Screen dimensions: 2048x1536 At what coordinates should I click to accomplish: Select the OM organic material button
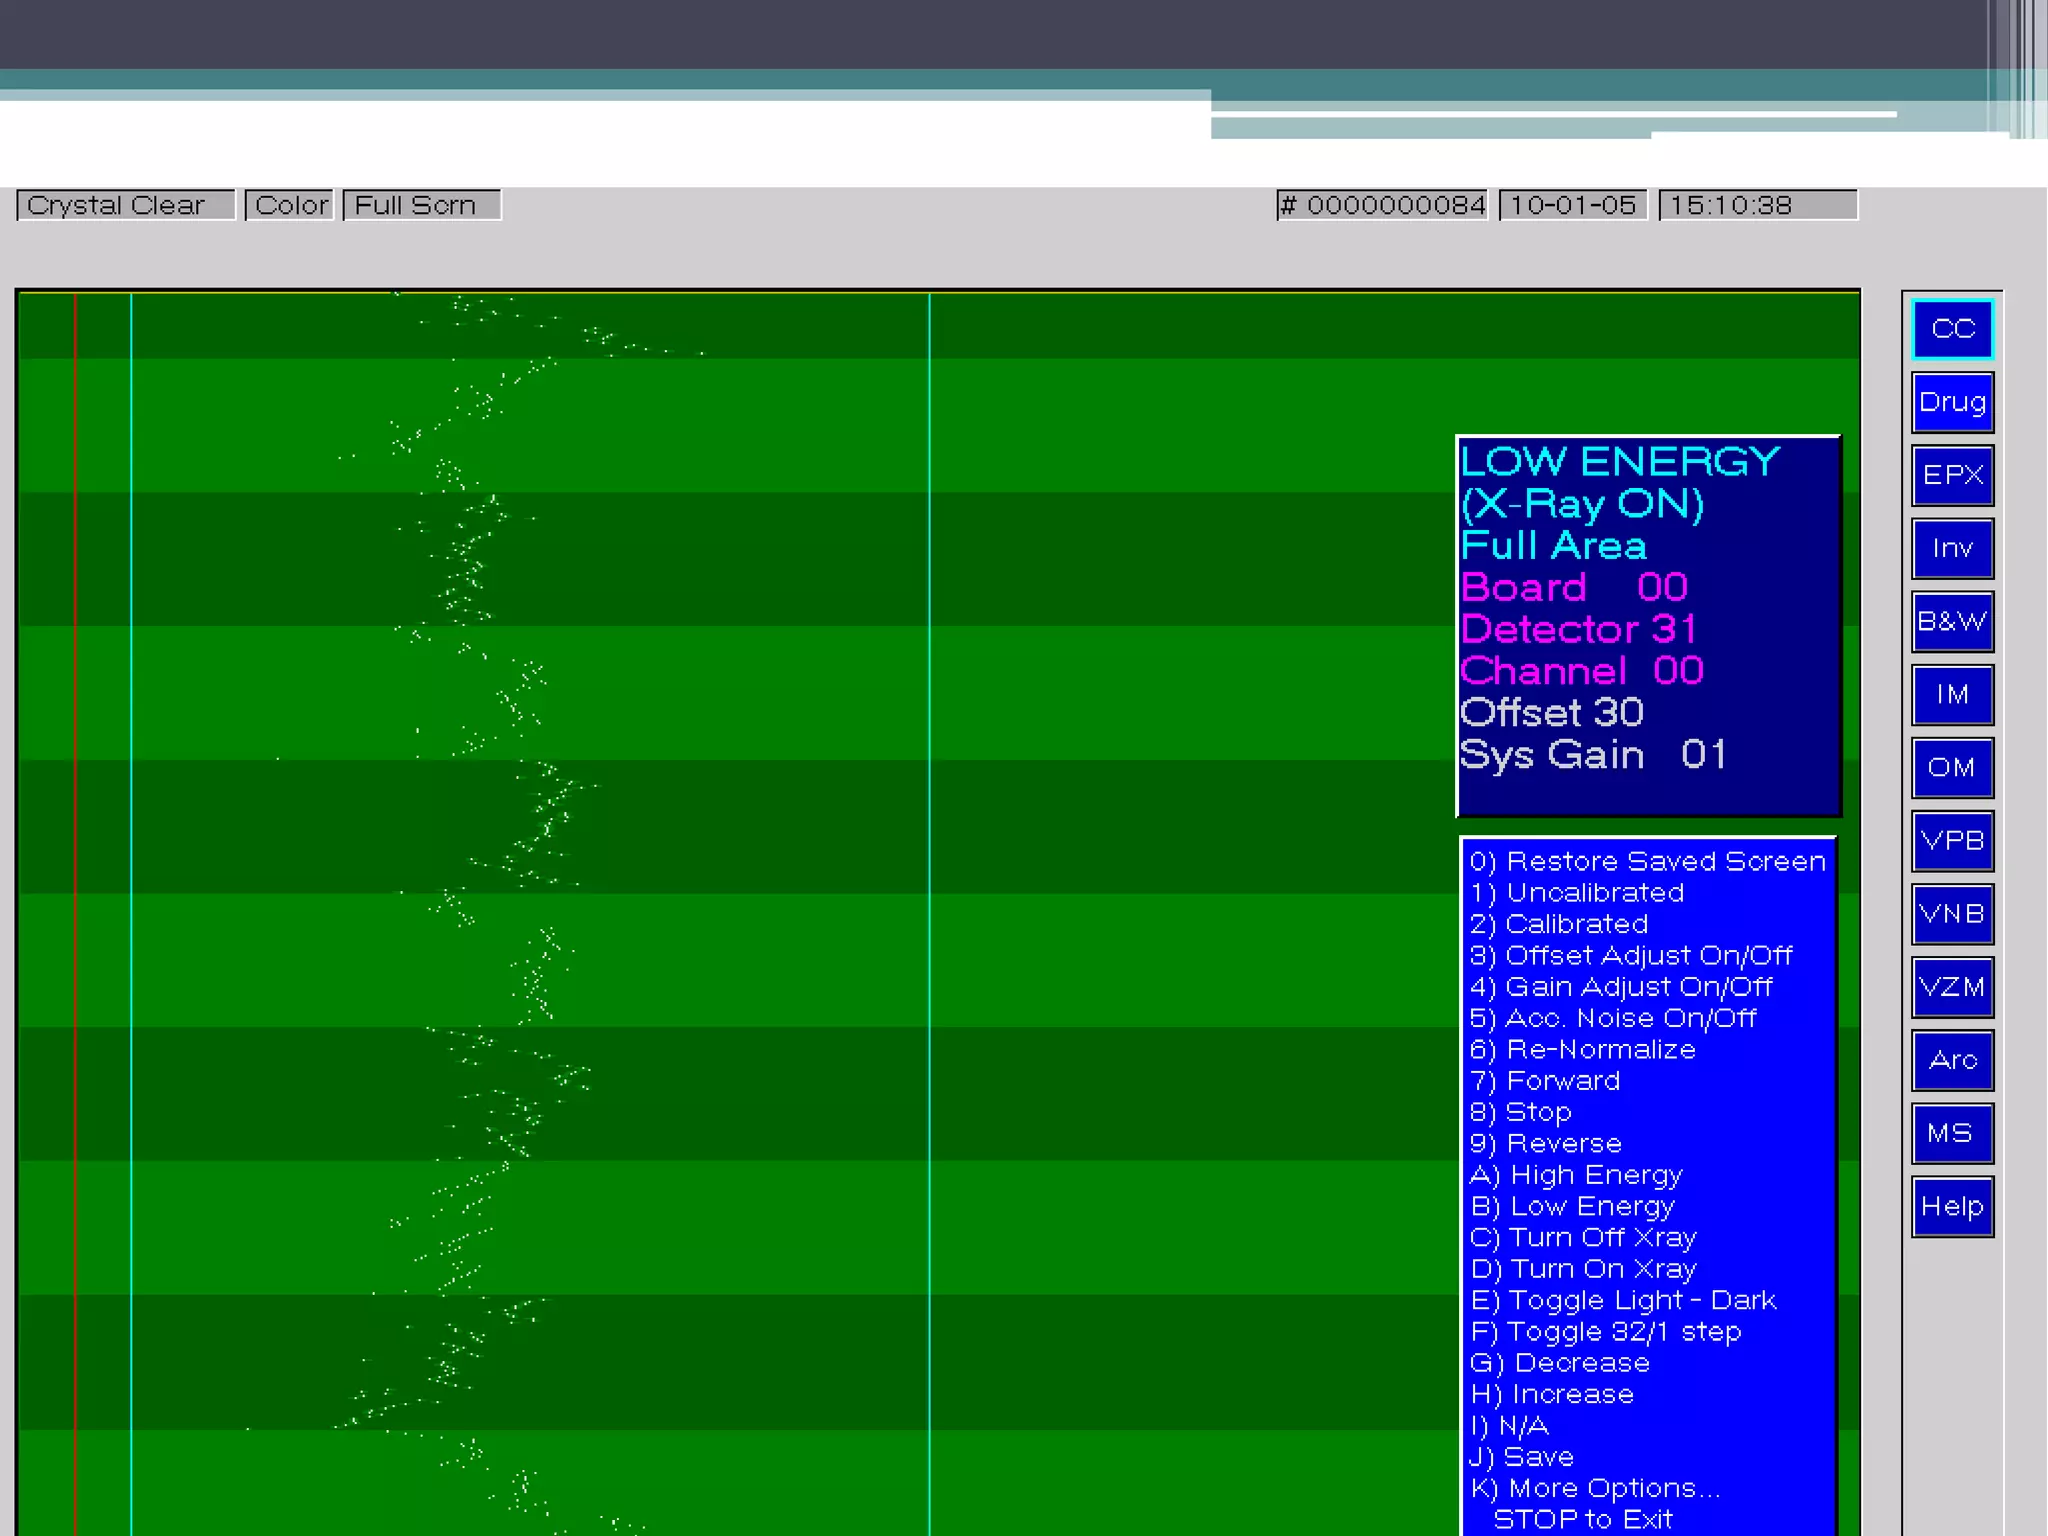[x=1952, y=767]
